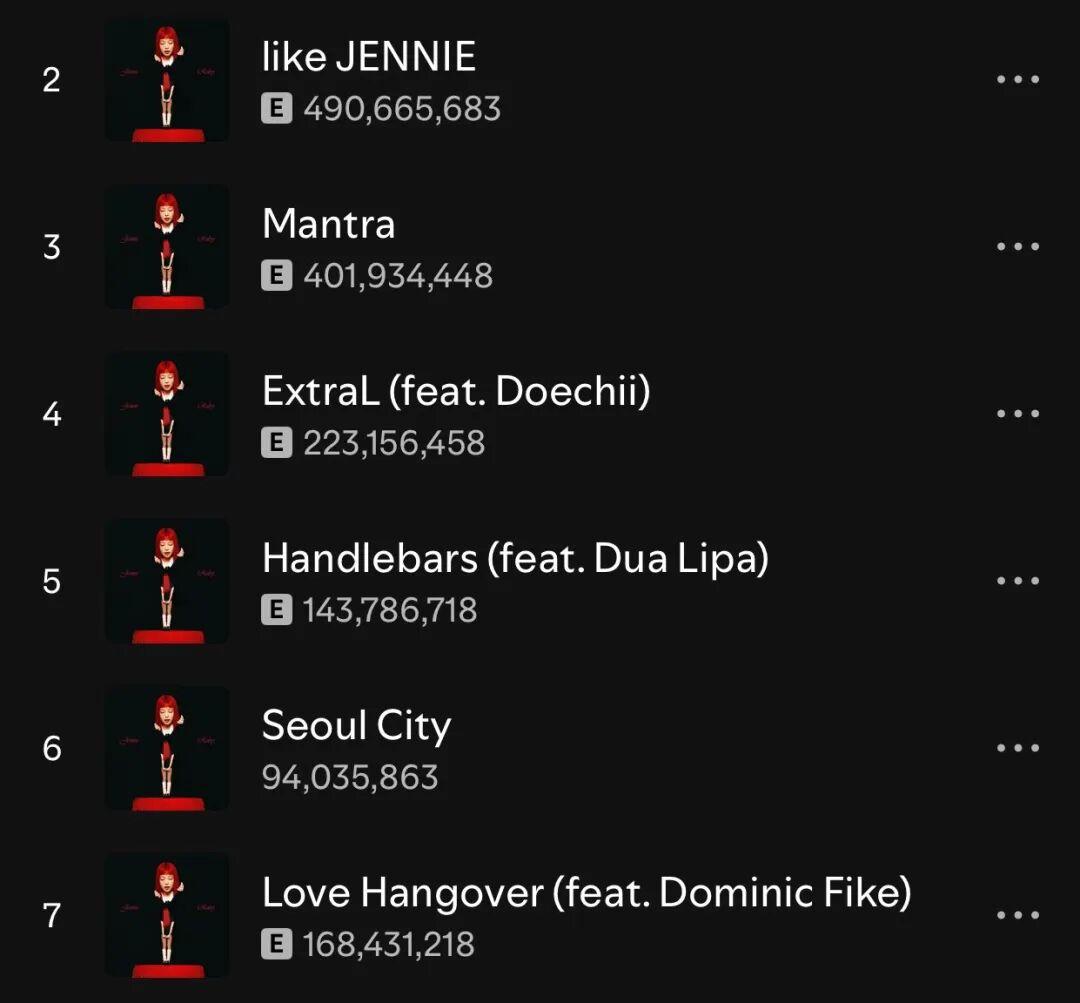
Task: Select Handlebars (feat. Dua Lipa) title
Action: [x=515, y=559]
